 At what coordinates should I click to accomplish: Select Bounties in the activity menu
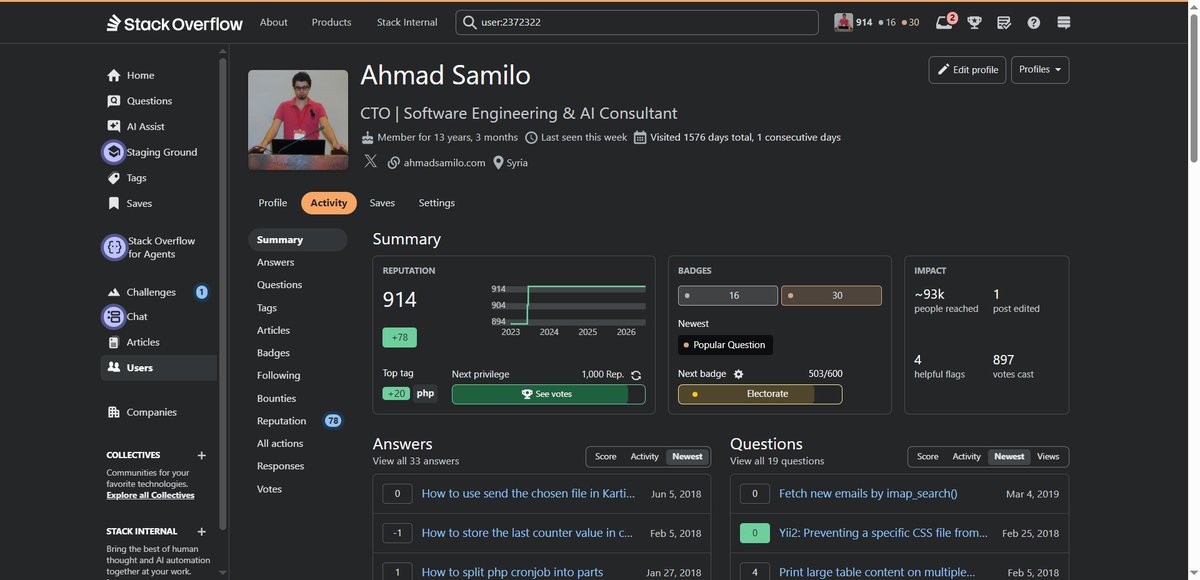coord(277,398)
